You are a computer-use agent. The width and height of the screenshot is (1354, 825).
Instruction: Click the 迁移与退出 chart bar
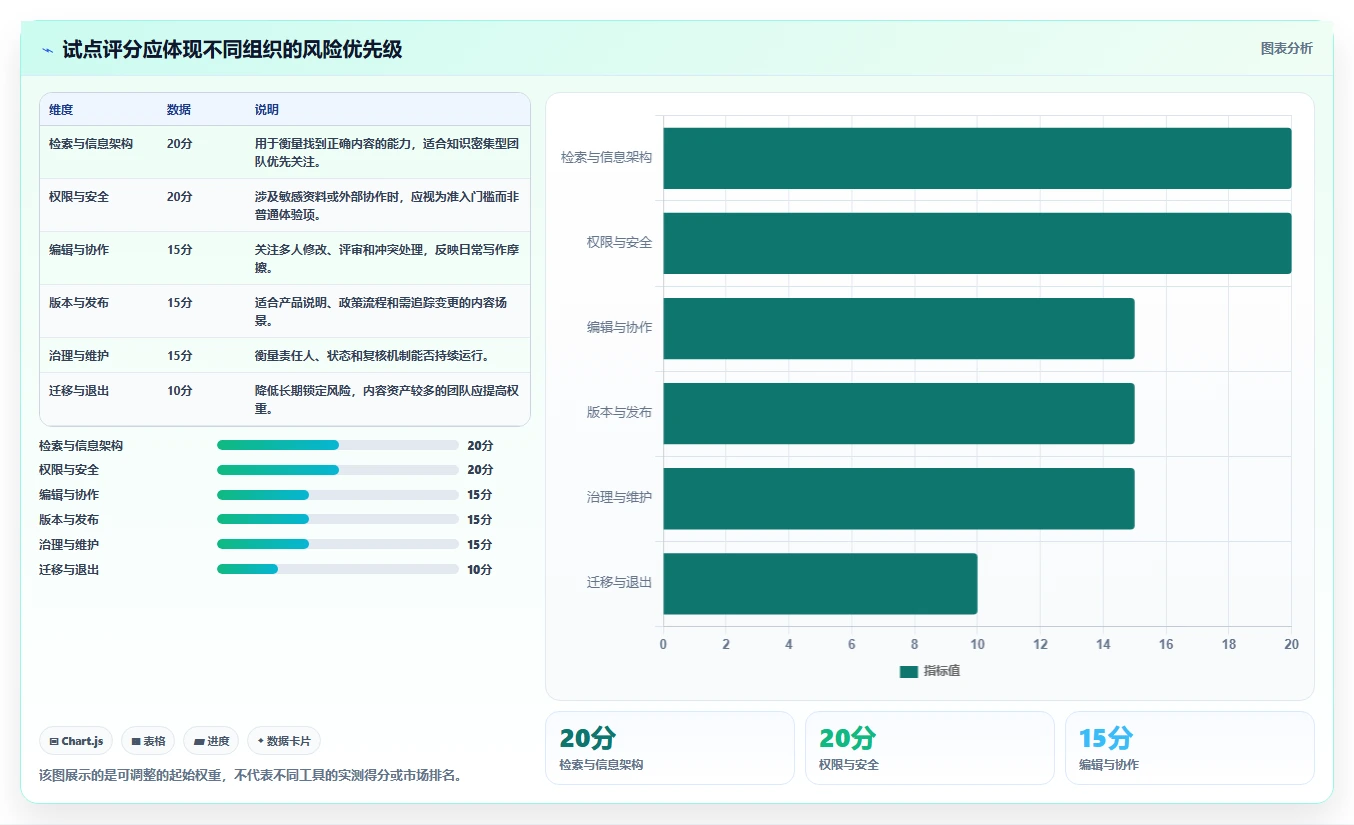[820, 584]
